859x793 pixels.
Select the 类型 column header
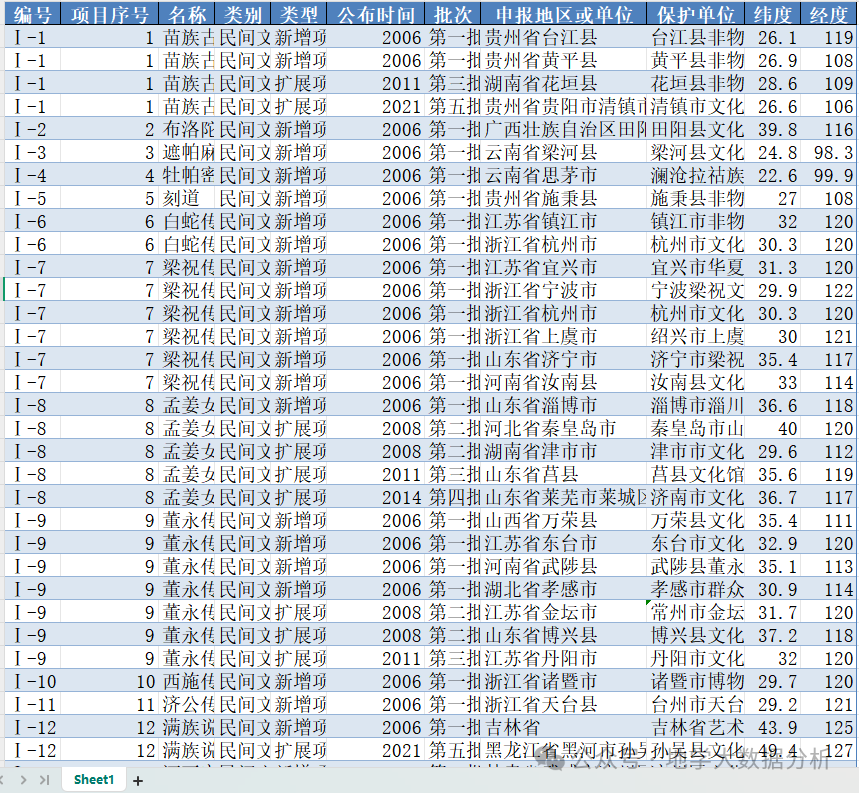[299, 14]
